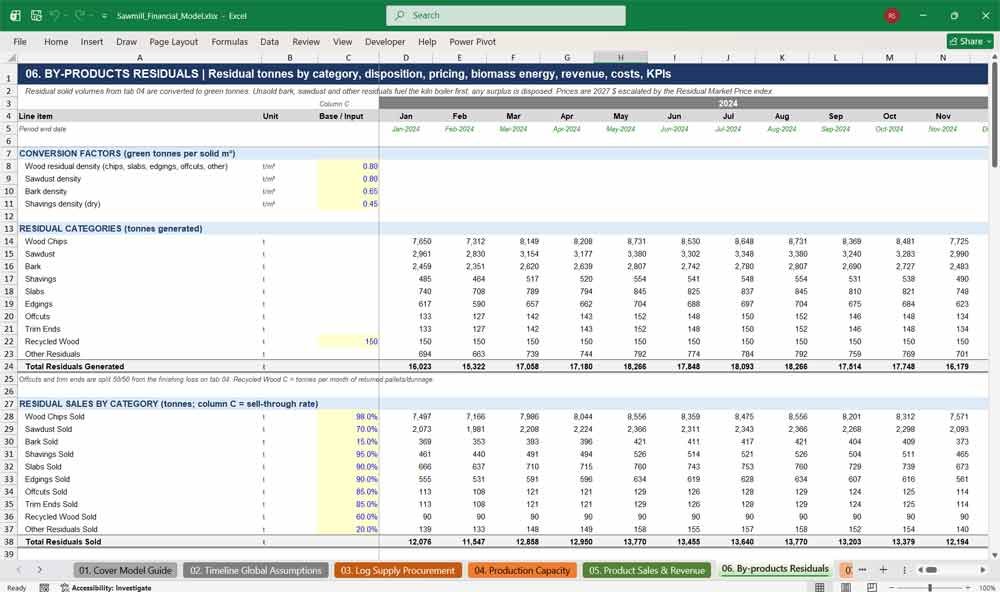This screenshot has height=592, width=1000.
Task: Open the Developer ribbon tab
Action: tap(385, 41)
